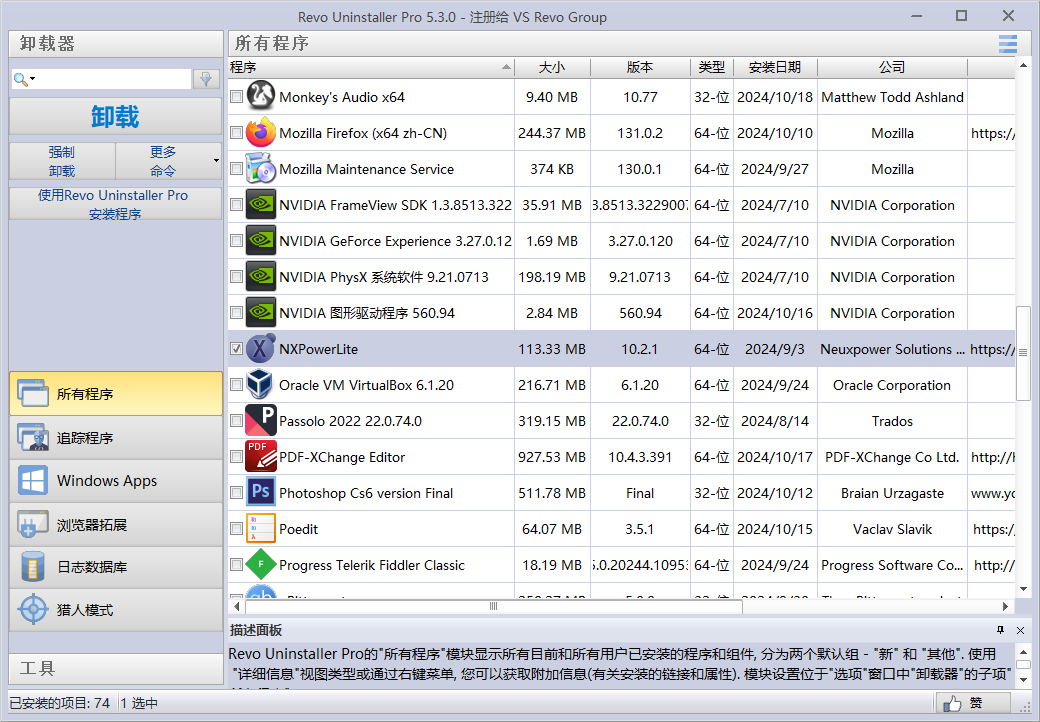Check the Photoshop Cs6 version Final checkbox
Screen dimensions: 1040x722
(237, 493)
